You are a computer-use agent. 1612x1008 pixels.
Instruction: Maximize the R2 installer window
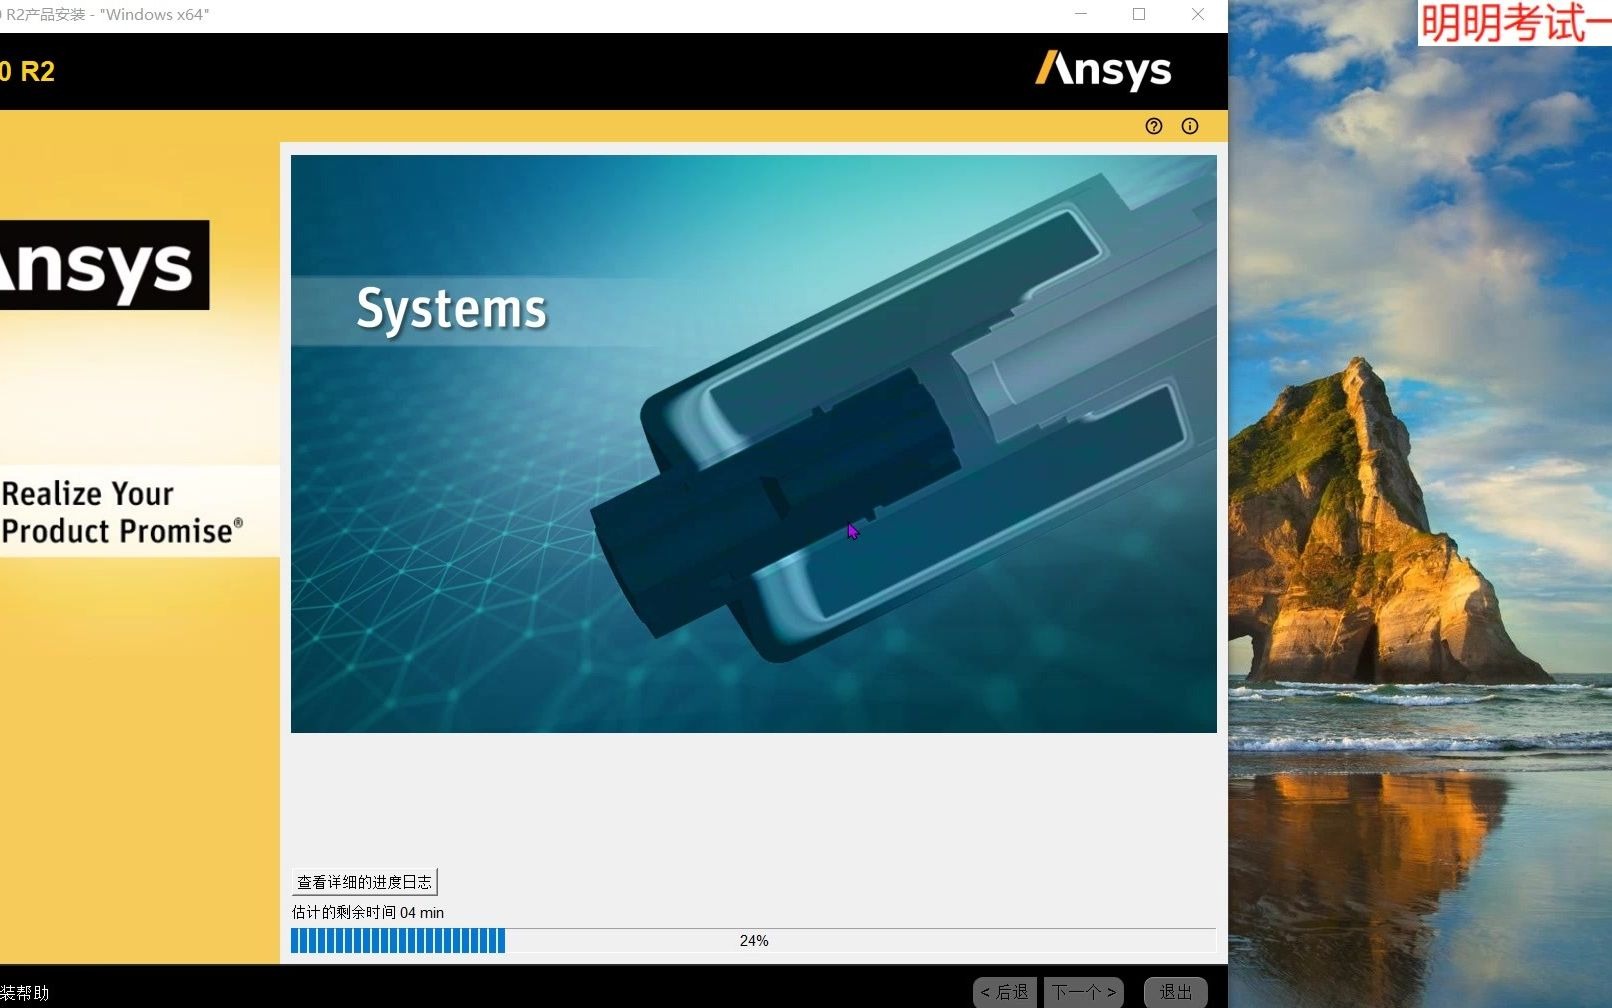click(x=1139, y=14)
